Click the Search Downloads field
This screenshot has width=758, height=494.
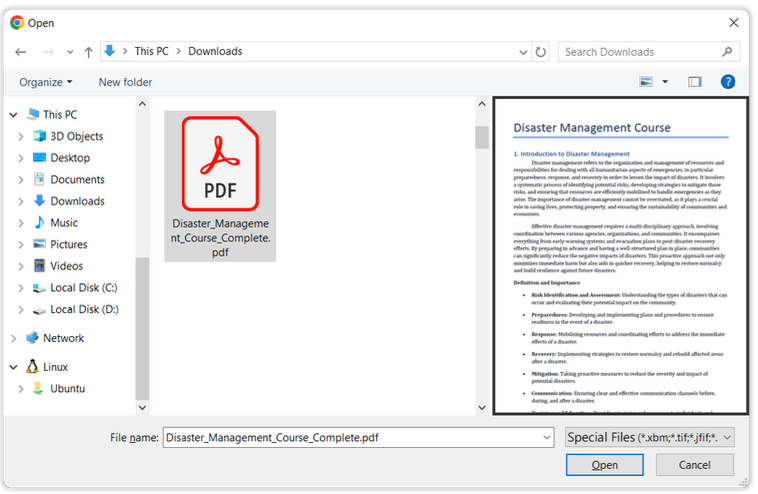click(640, 52)
